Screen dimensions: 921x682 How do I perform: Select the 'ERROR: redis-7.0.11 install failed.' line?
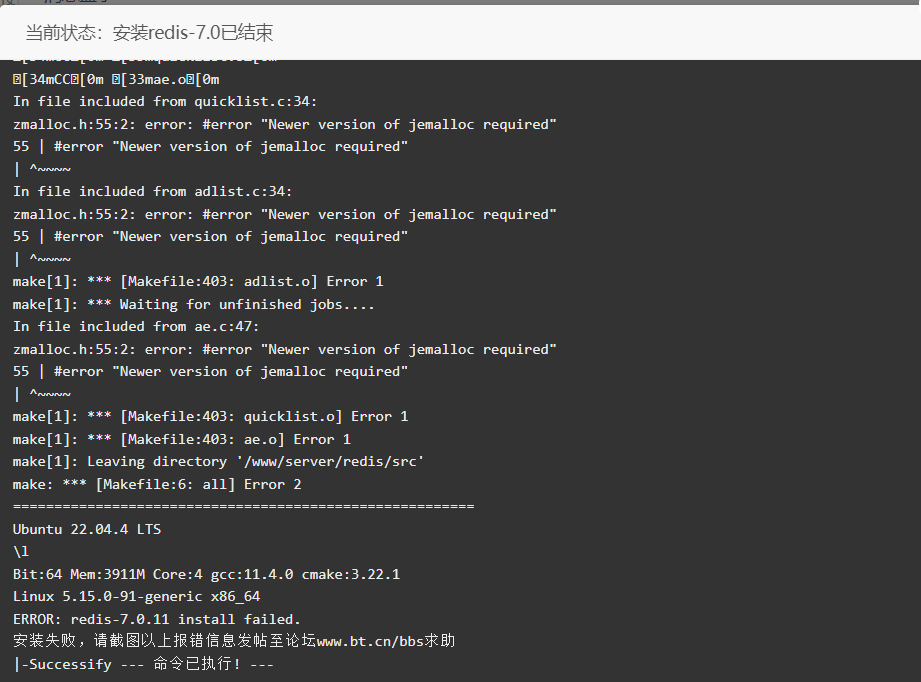157,619
